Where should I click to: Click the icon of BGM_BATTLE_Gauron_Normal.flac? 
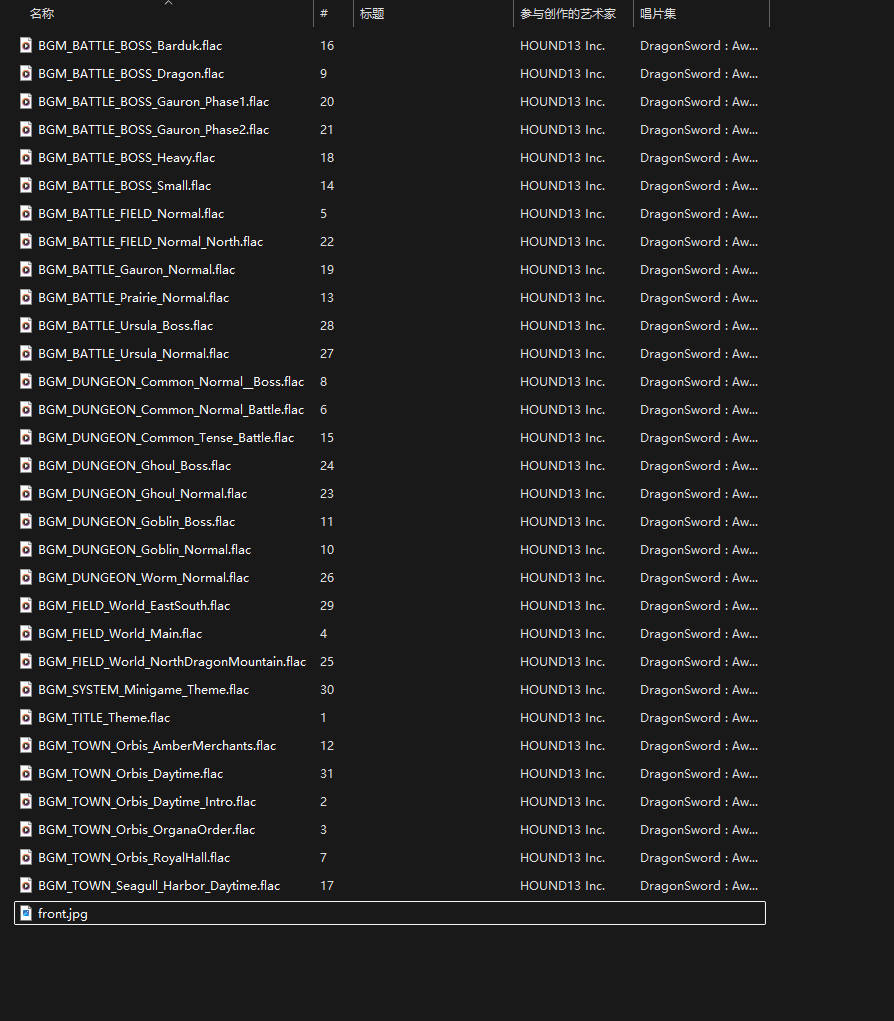point(25,270)
